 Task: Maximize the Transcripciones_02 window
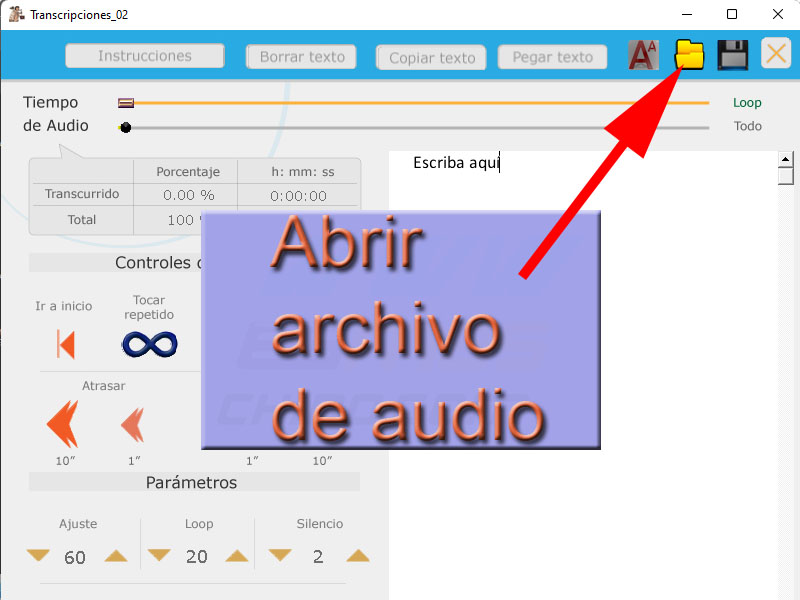point(732,14)
